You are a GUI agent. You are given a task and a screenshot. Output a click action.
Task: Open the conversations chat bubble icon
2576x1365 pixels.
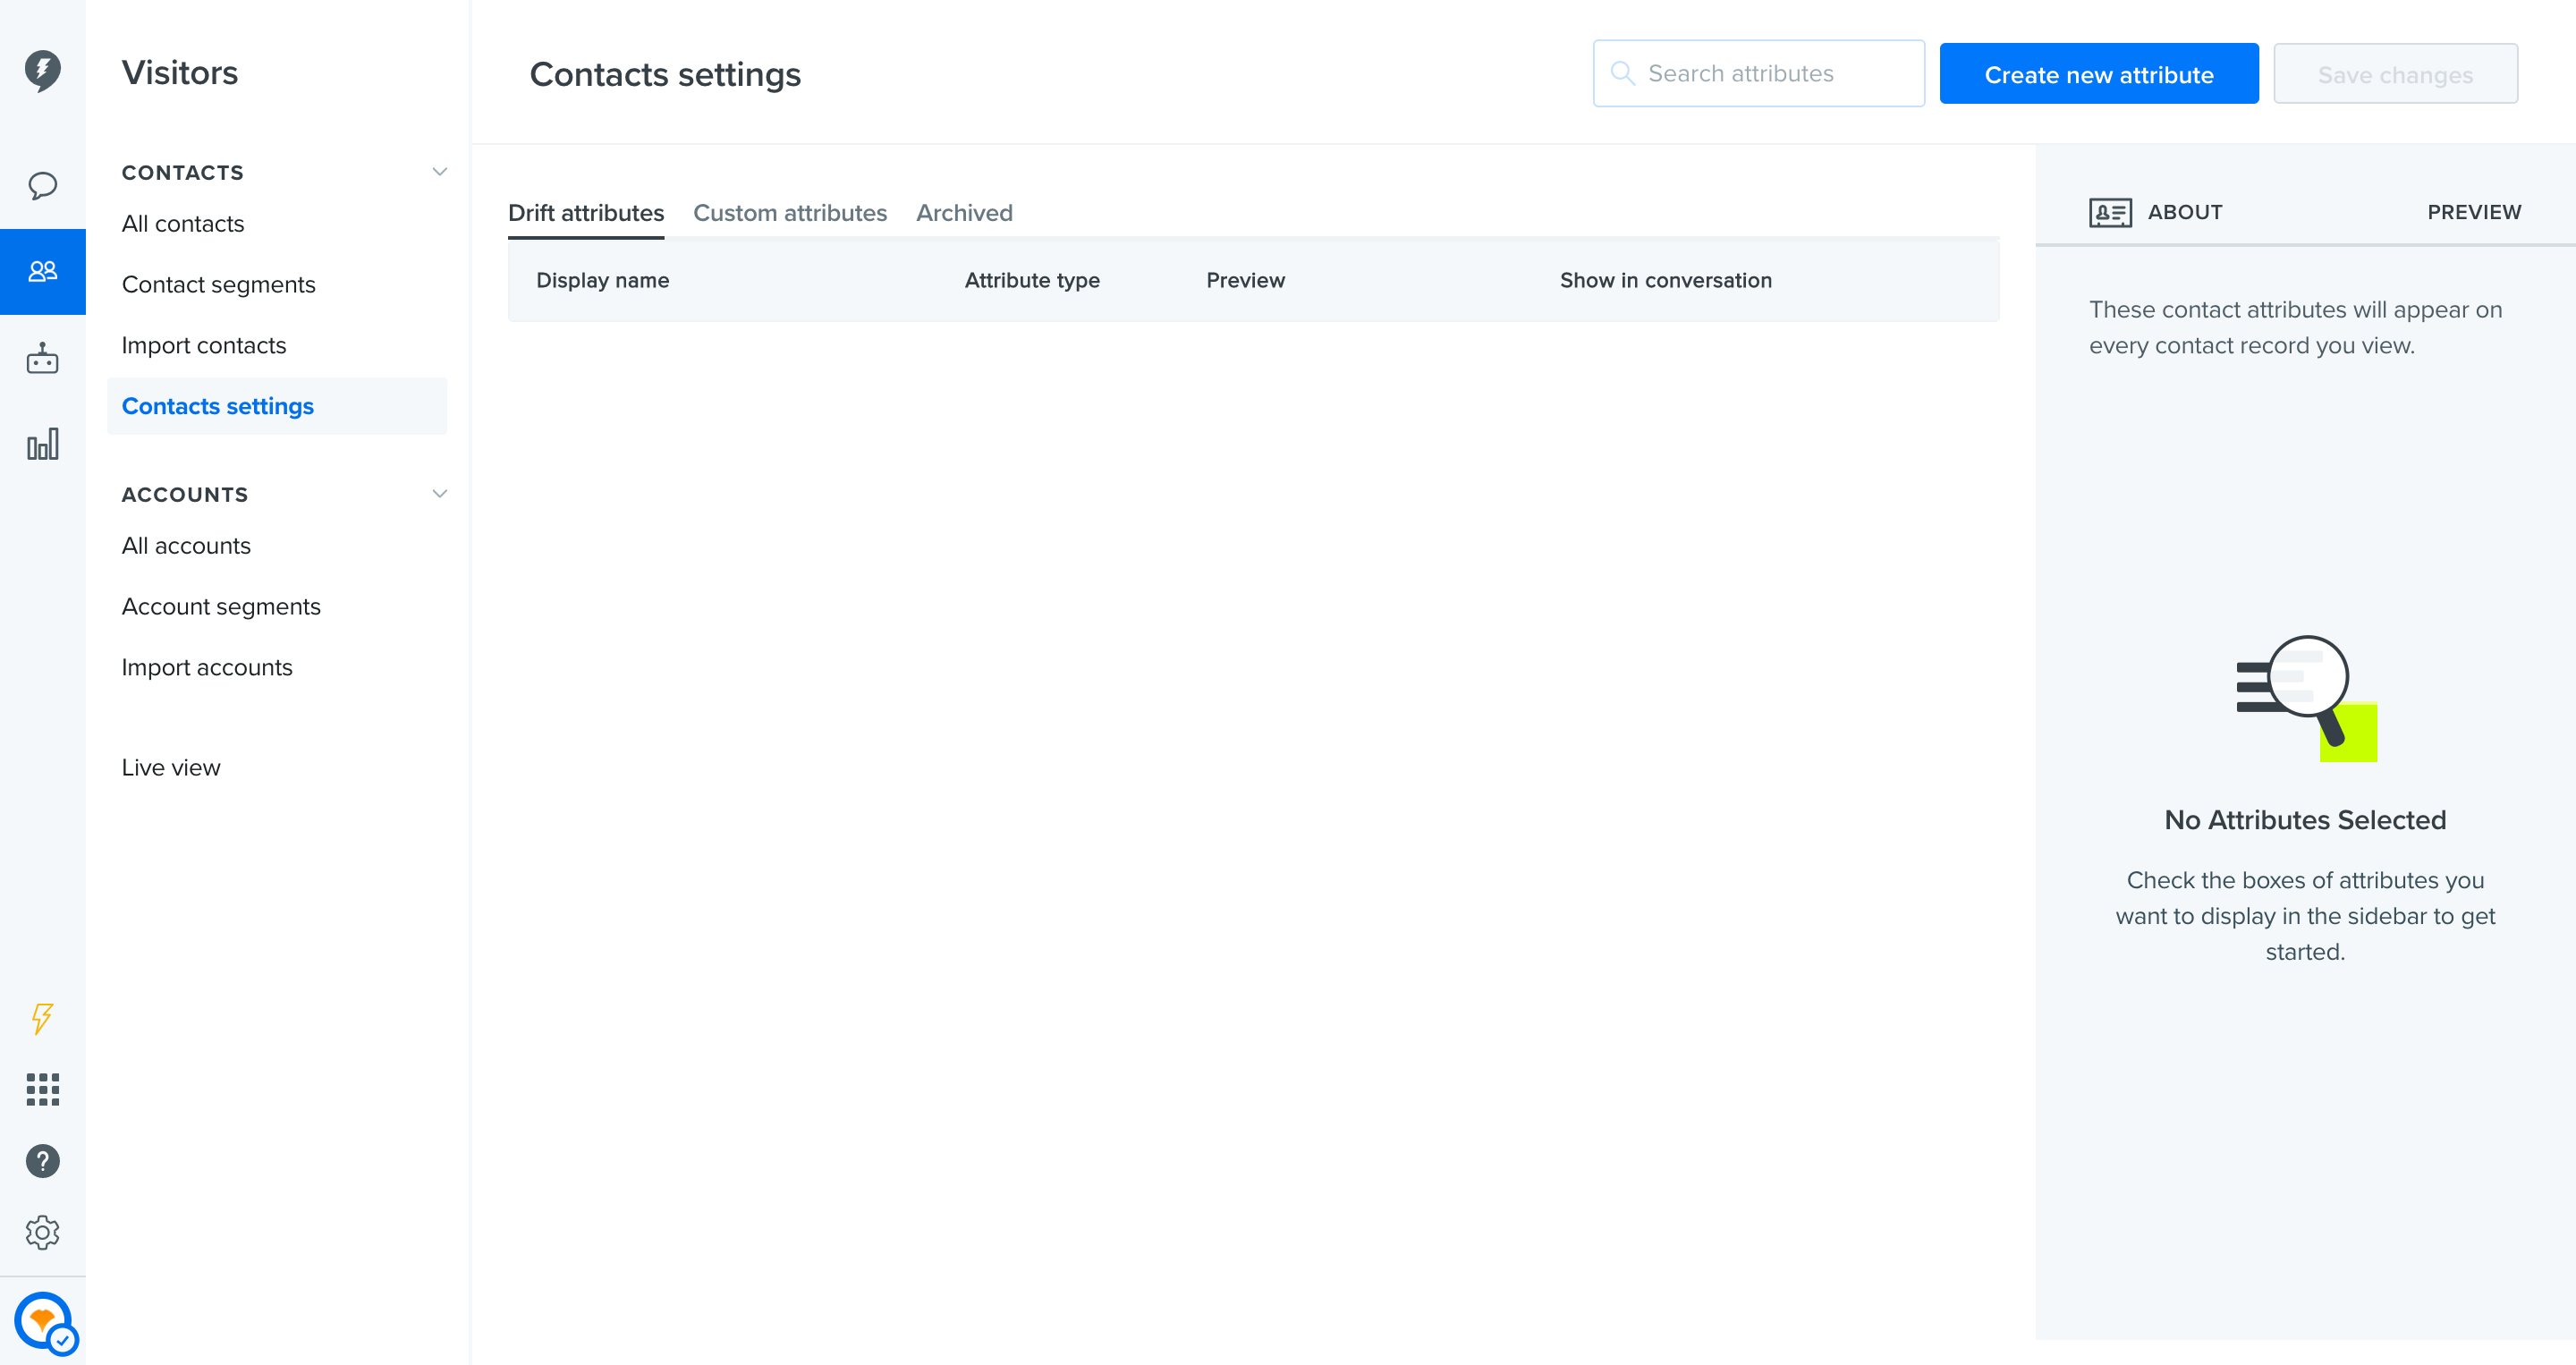(x=42, y=186)
